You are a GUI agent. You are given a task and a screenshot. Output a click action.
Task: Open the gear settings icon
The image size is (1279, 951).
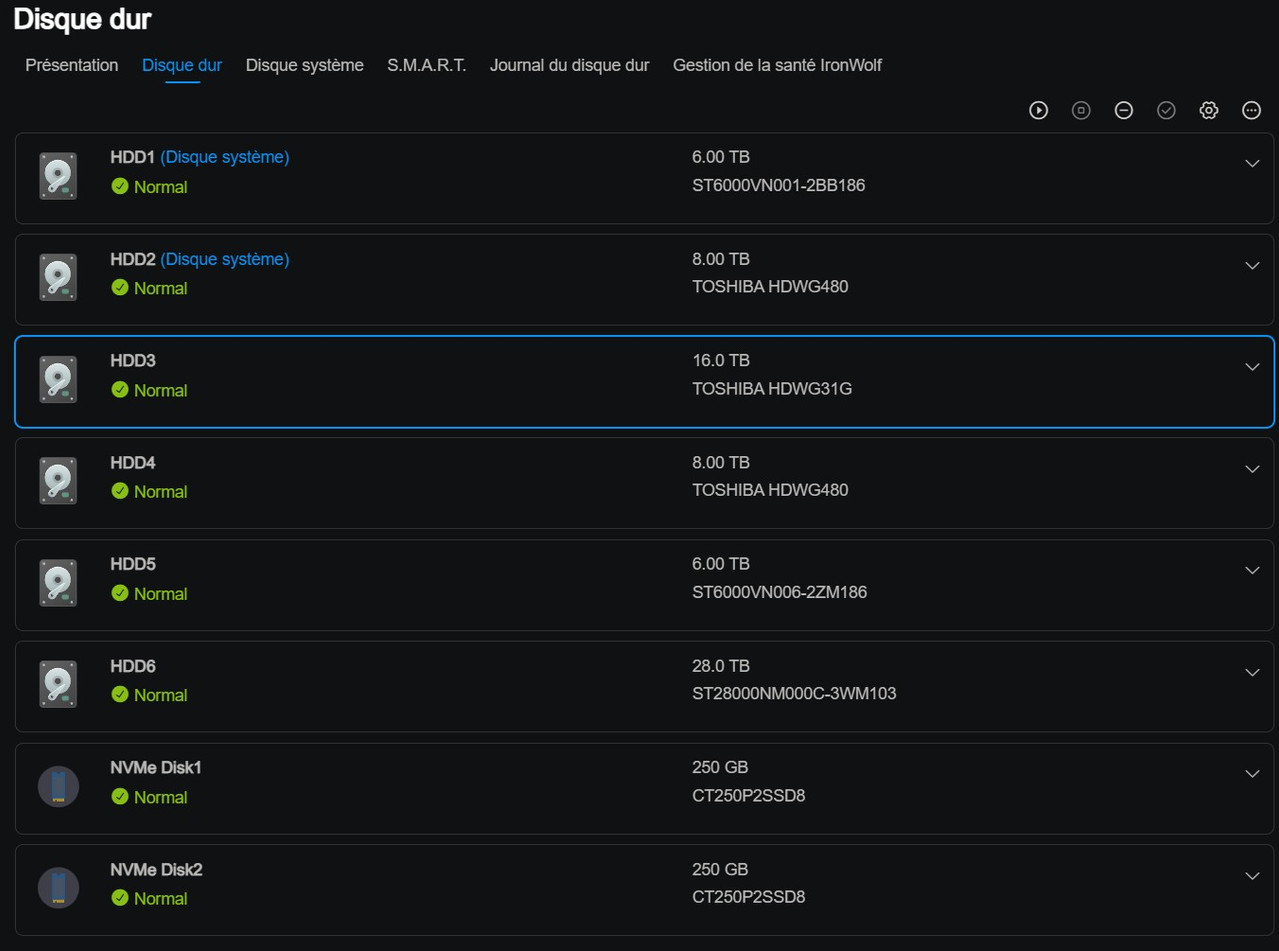click(1209, 111)
